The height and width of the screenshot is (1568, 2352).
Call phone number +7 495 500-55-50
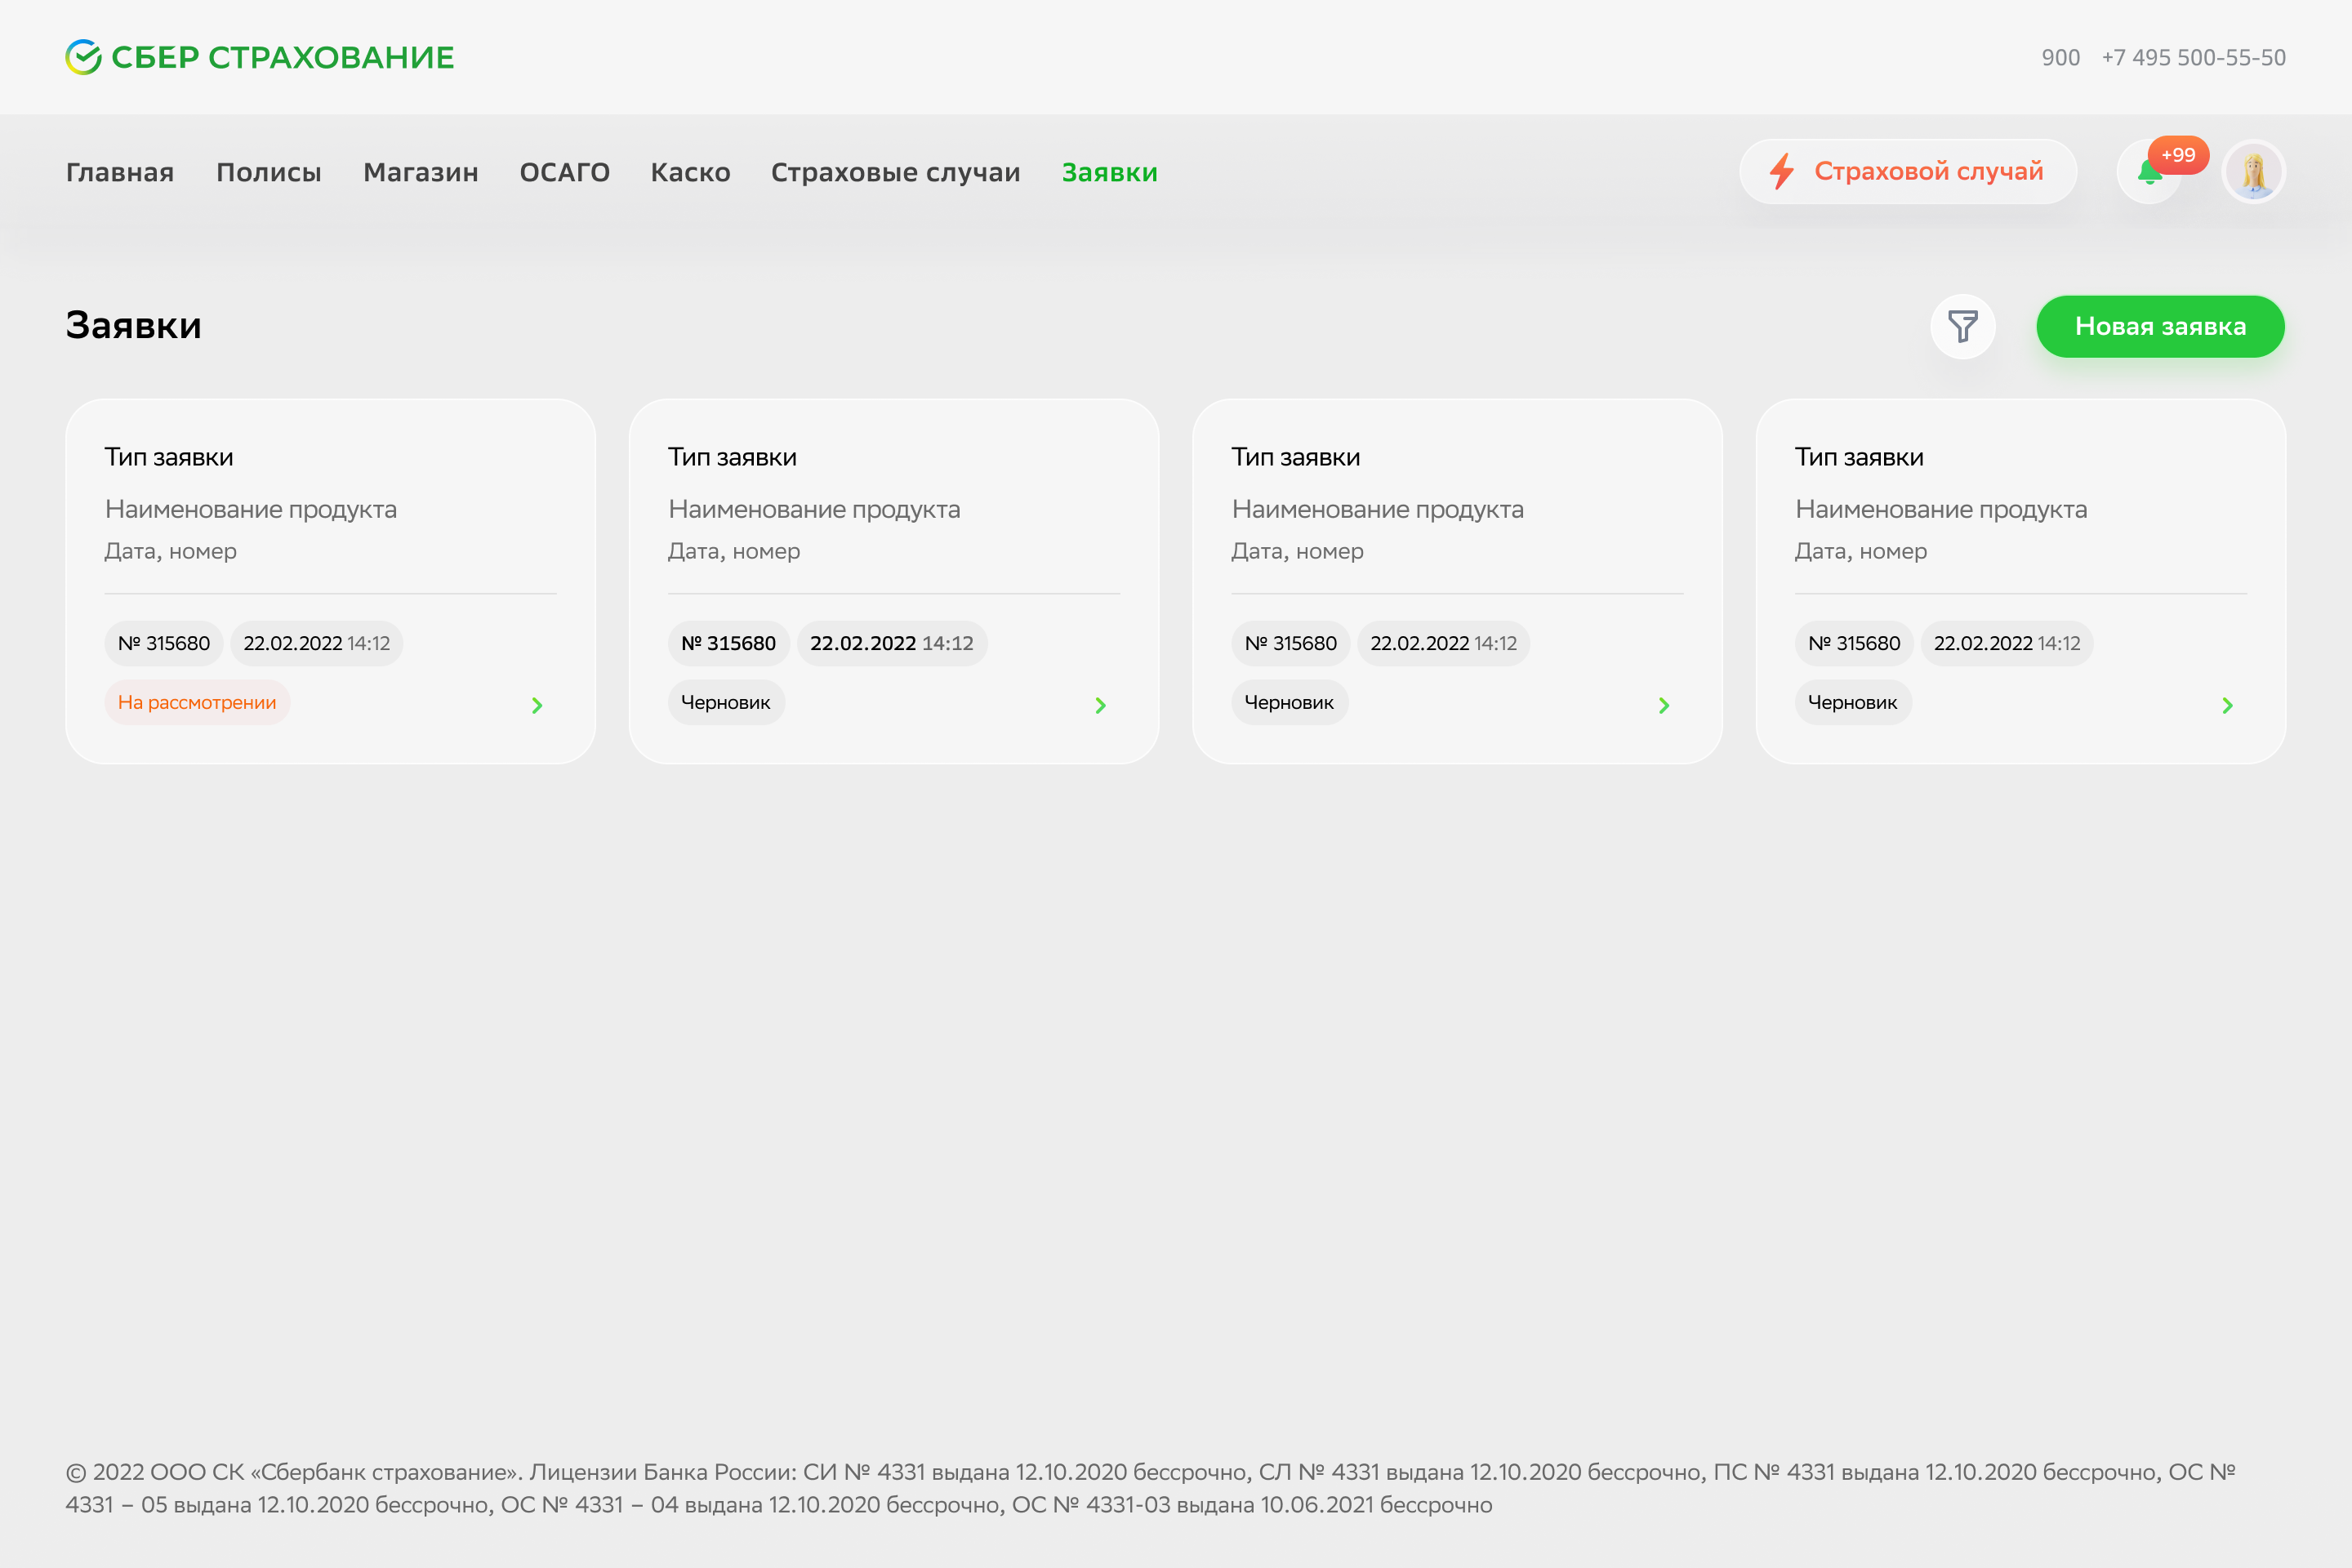point(2194,57)
